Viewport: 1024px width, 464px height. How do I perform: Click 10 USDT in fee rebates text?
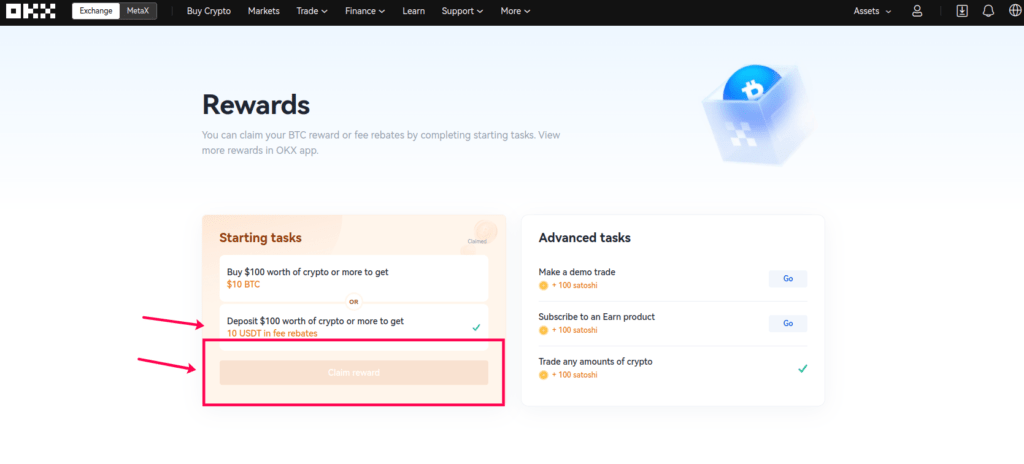tap(272, 333)
